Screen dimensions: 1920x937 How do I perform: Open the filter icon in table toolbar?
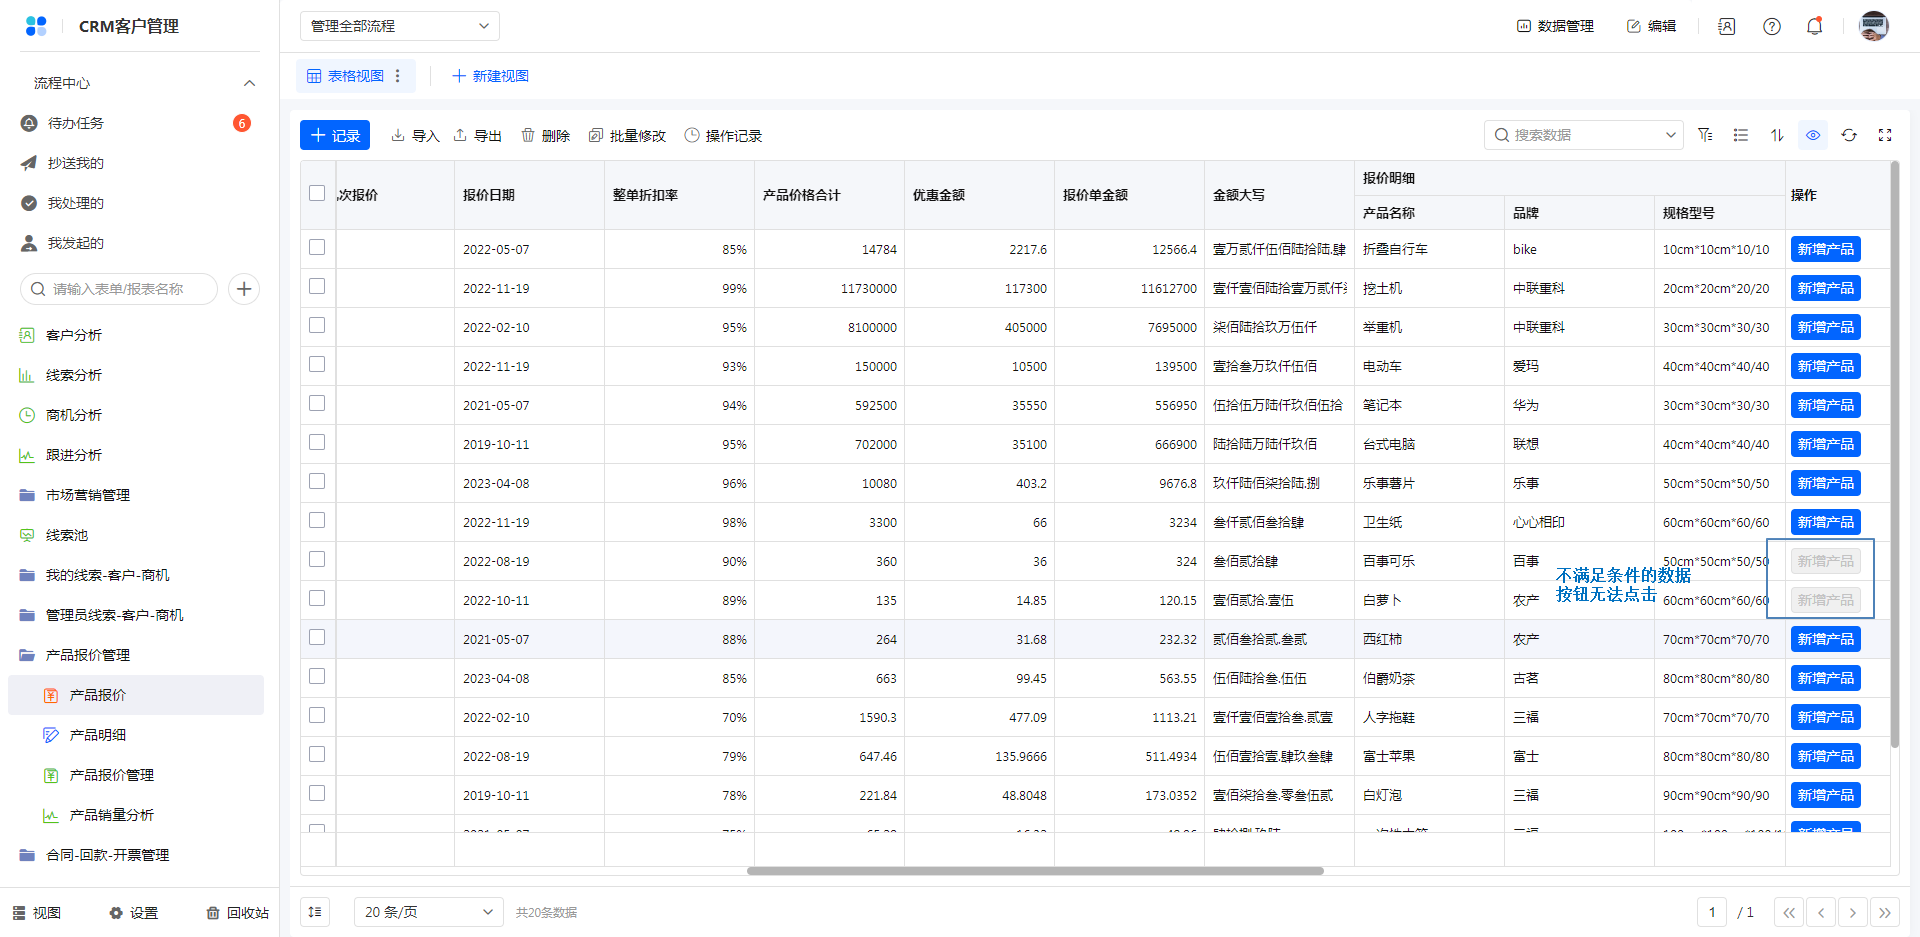(x=1705, y=135)
